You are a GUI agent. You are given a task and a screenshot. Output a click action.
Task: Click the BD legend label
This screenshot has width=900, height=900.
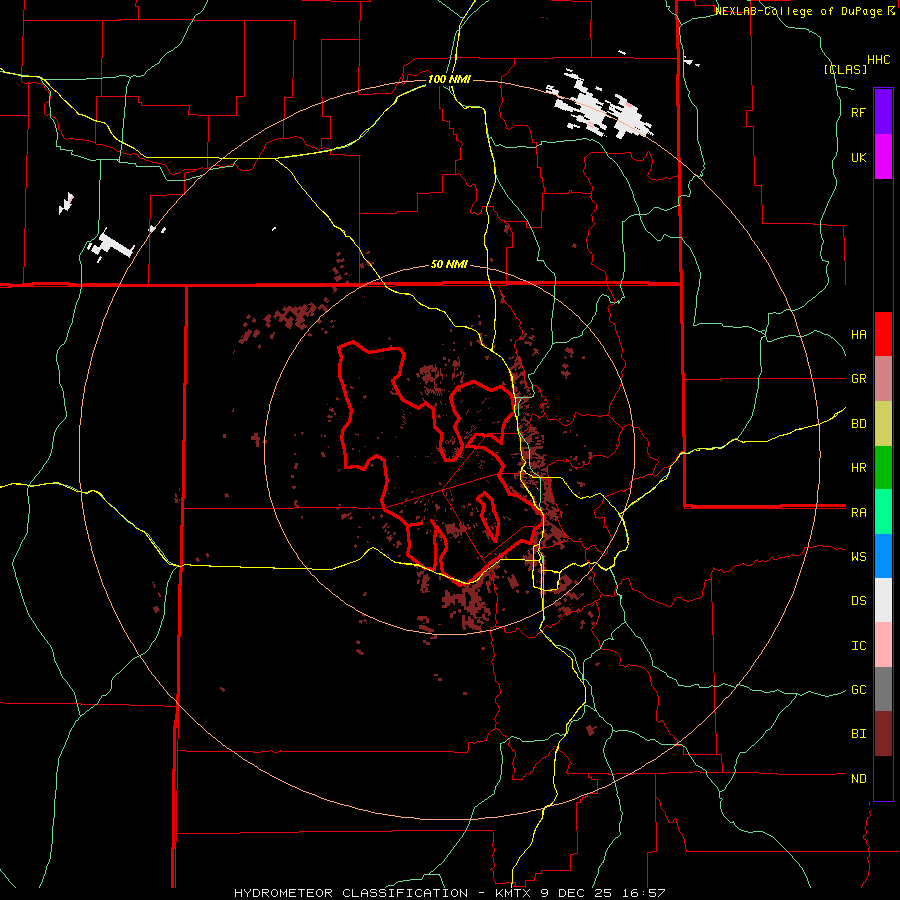coord(858,424)
